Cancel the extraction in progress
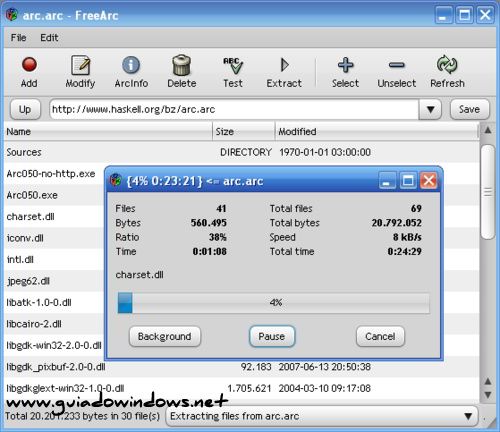 click(x=380, y=336)
